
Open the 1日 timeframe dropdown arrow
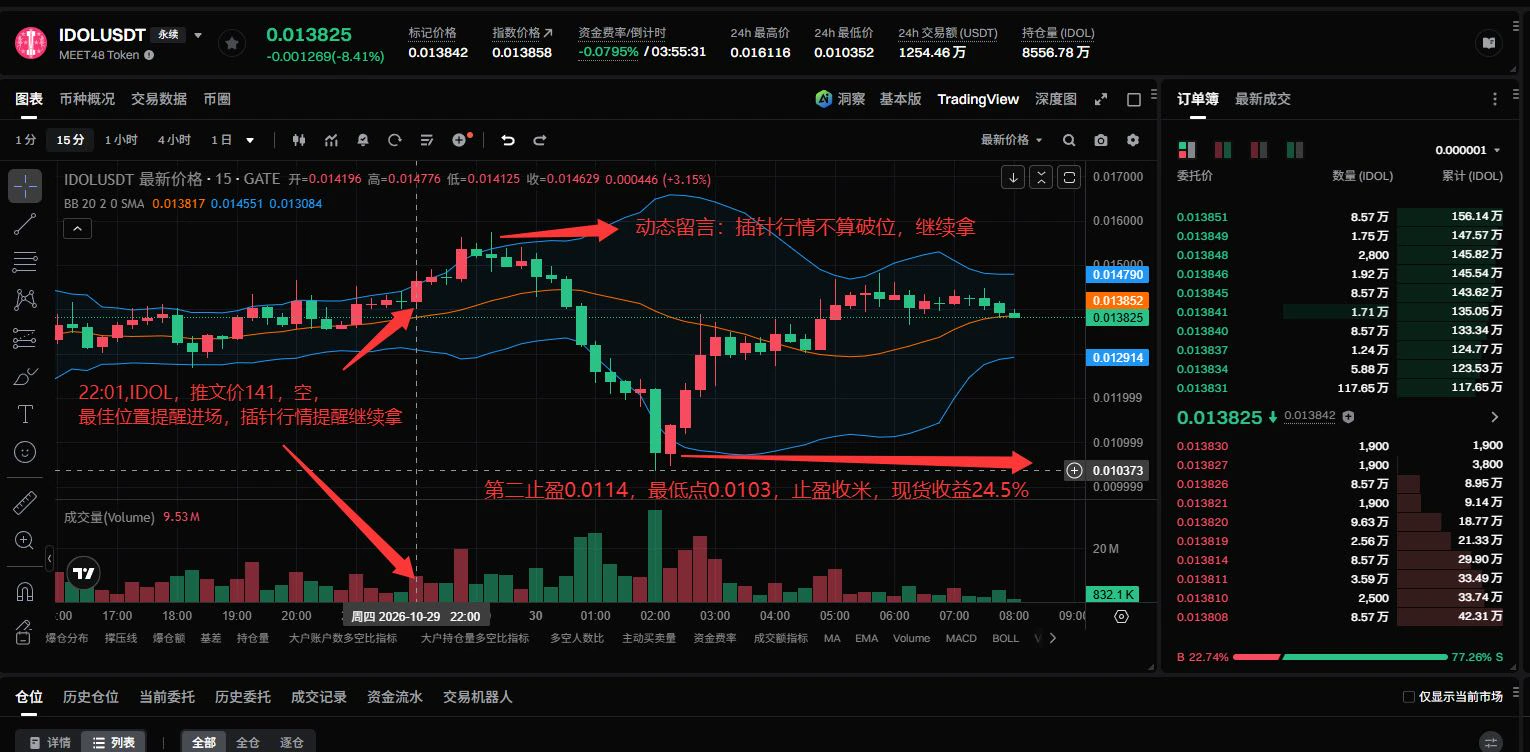pos(250,140)
